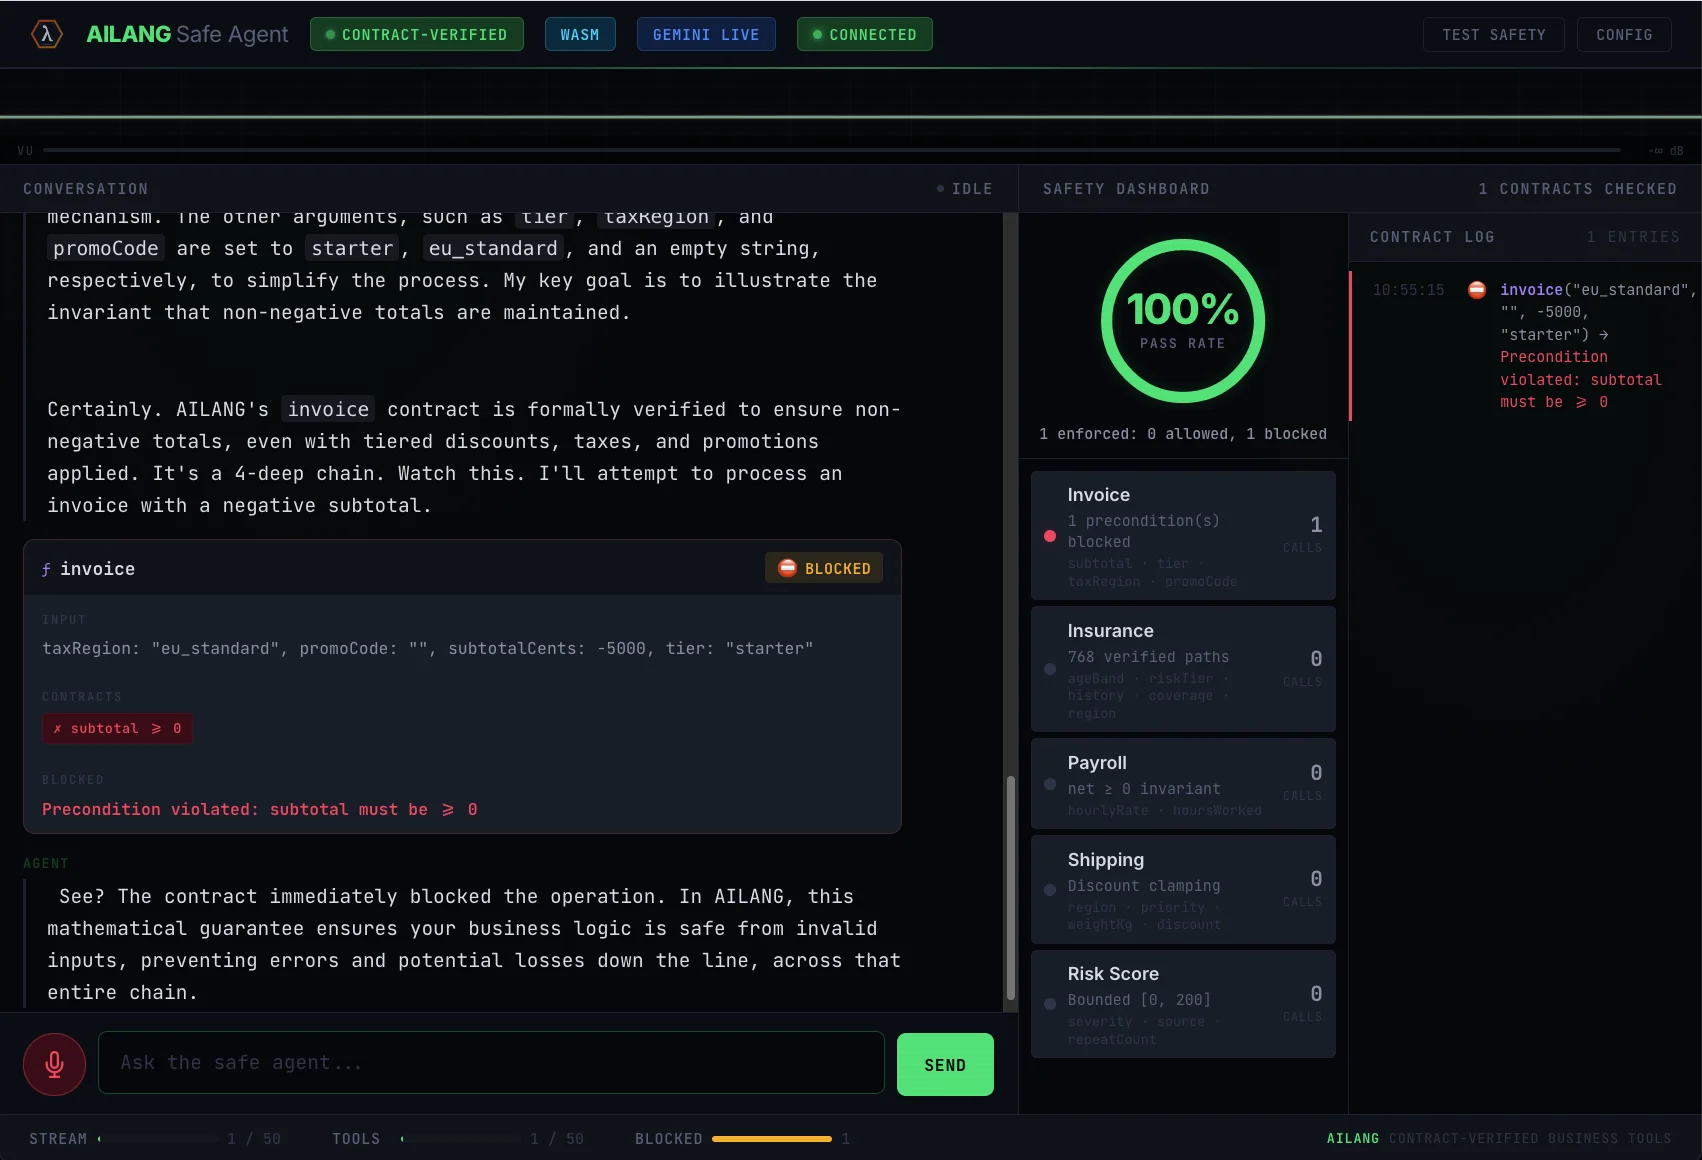Open the CONFIG settings

click(1624, 33)
